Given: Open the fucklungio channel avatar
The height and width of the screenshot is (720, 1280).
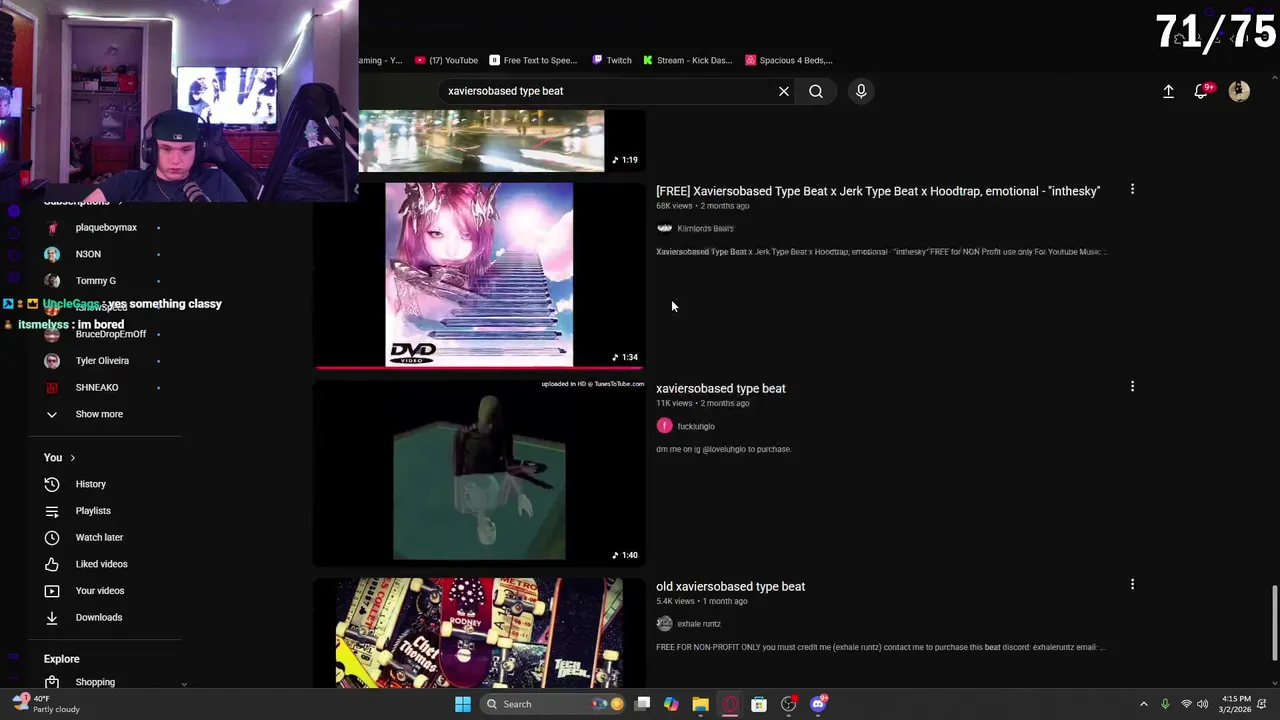Looking at the screenshot, I should [x=664, y=426].
